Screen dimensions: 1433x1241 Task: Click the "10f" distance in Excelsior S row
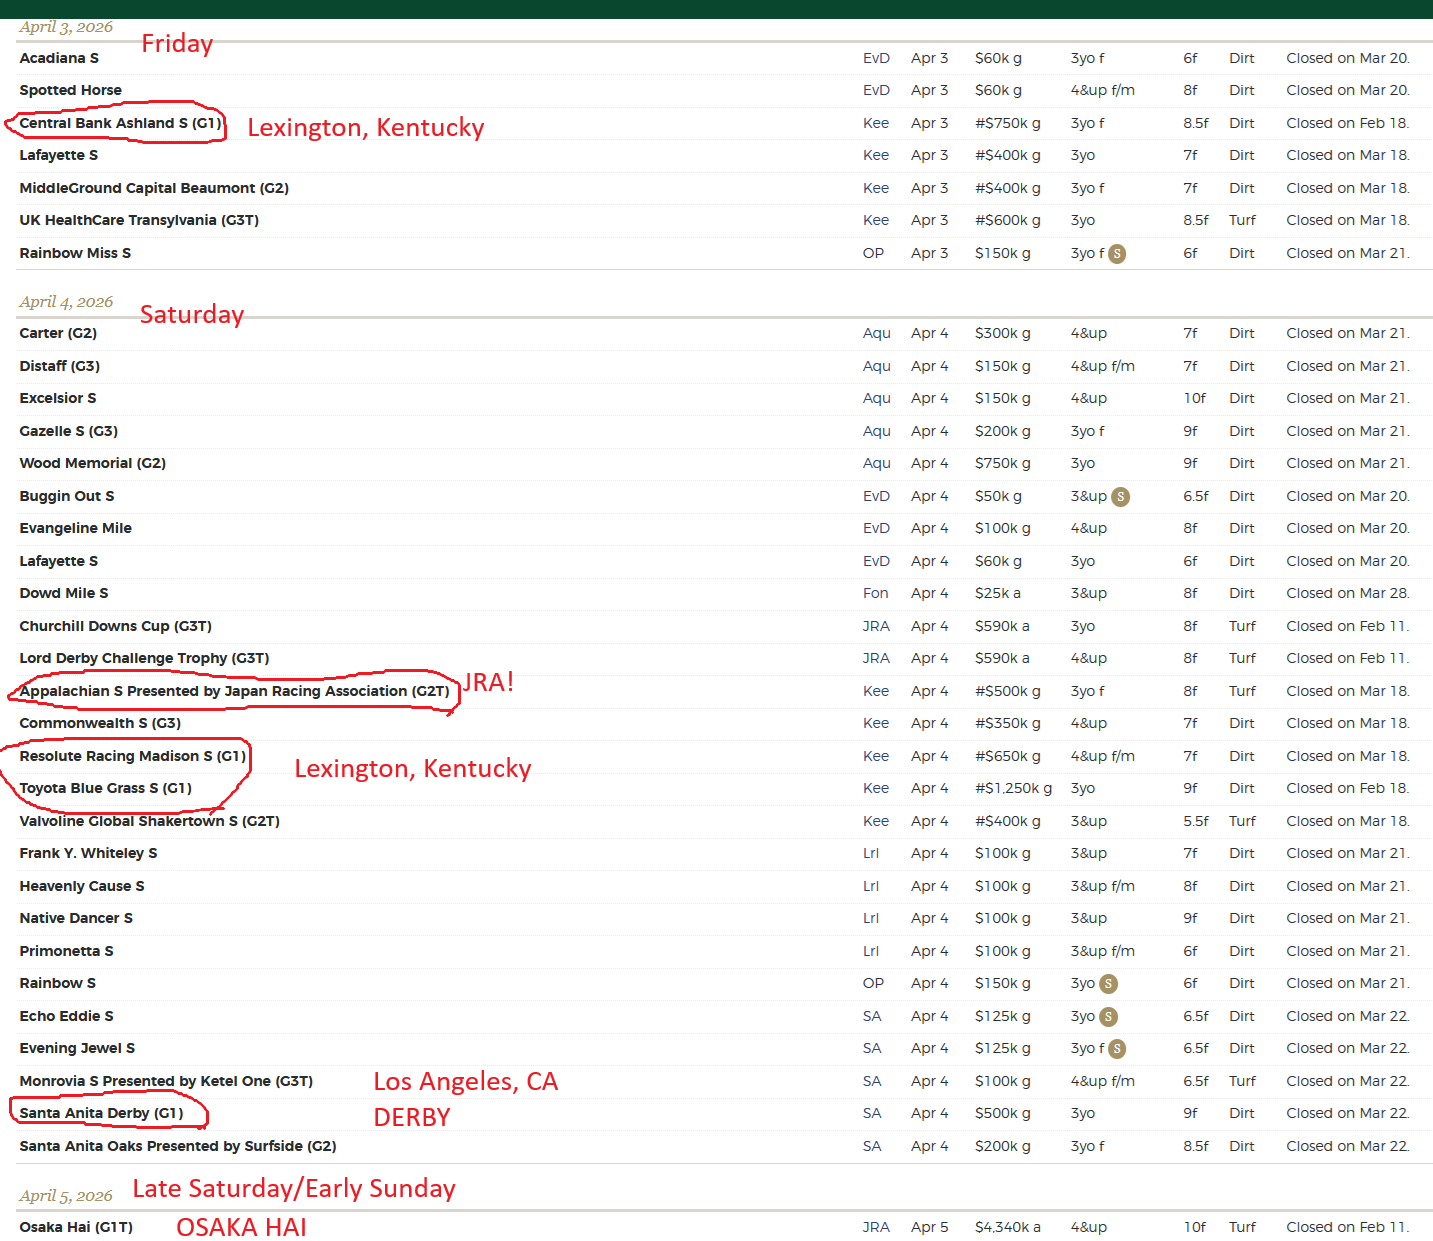1195,398
